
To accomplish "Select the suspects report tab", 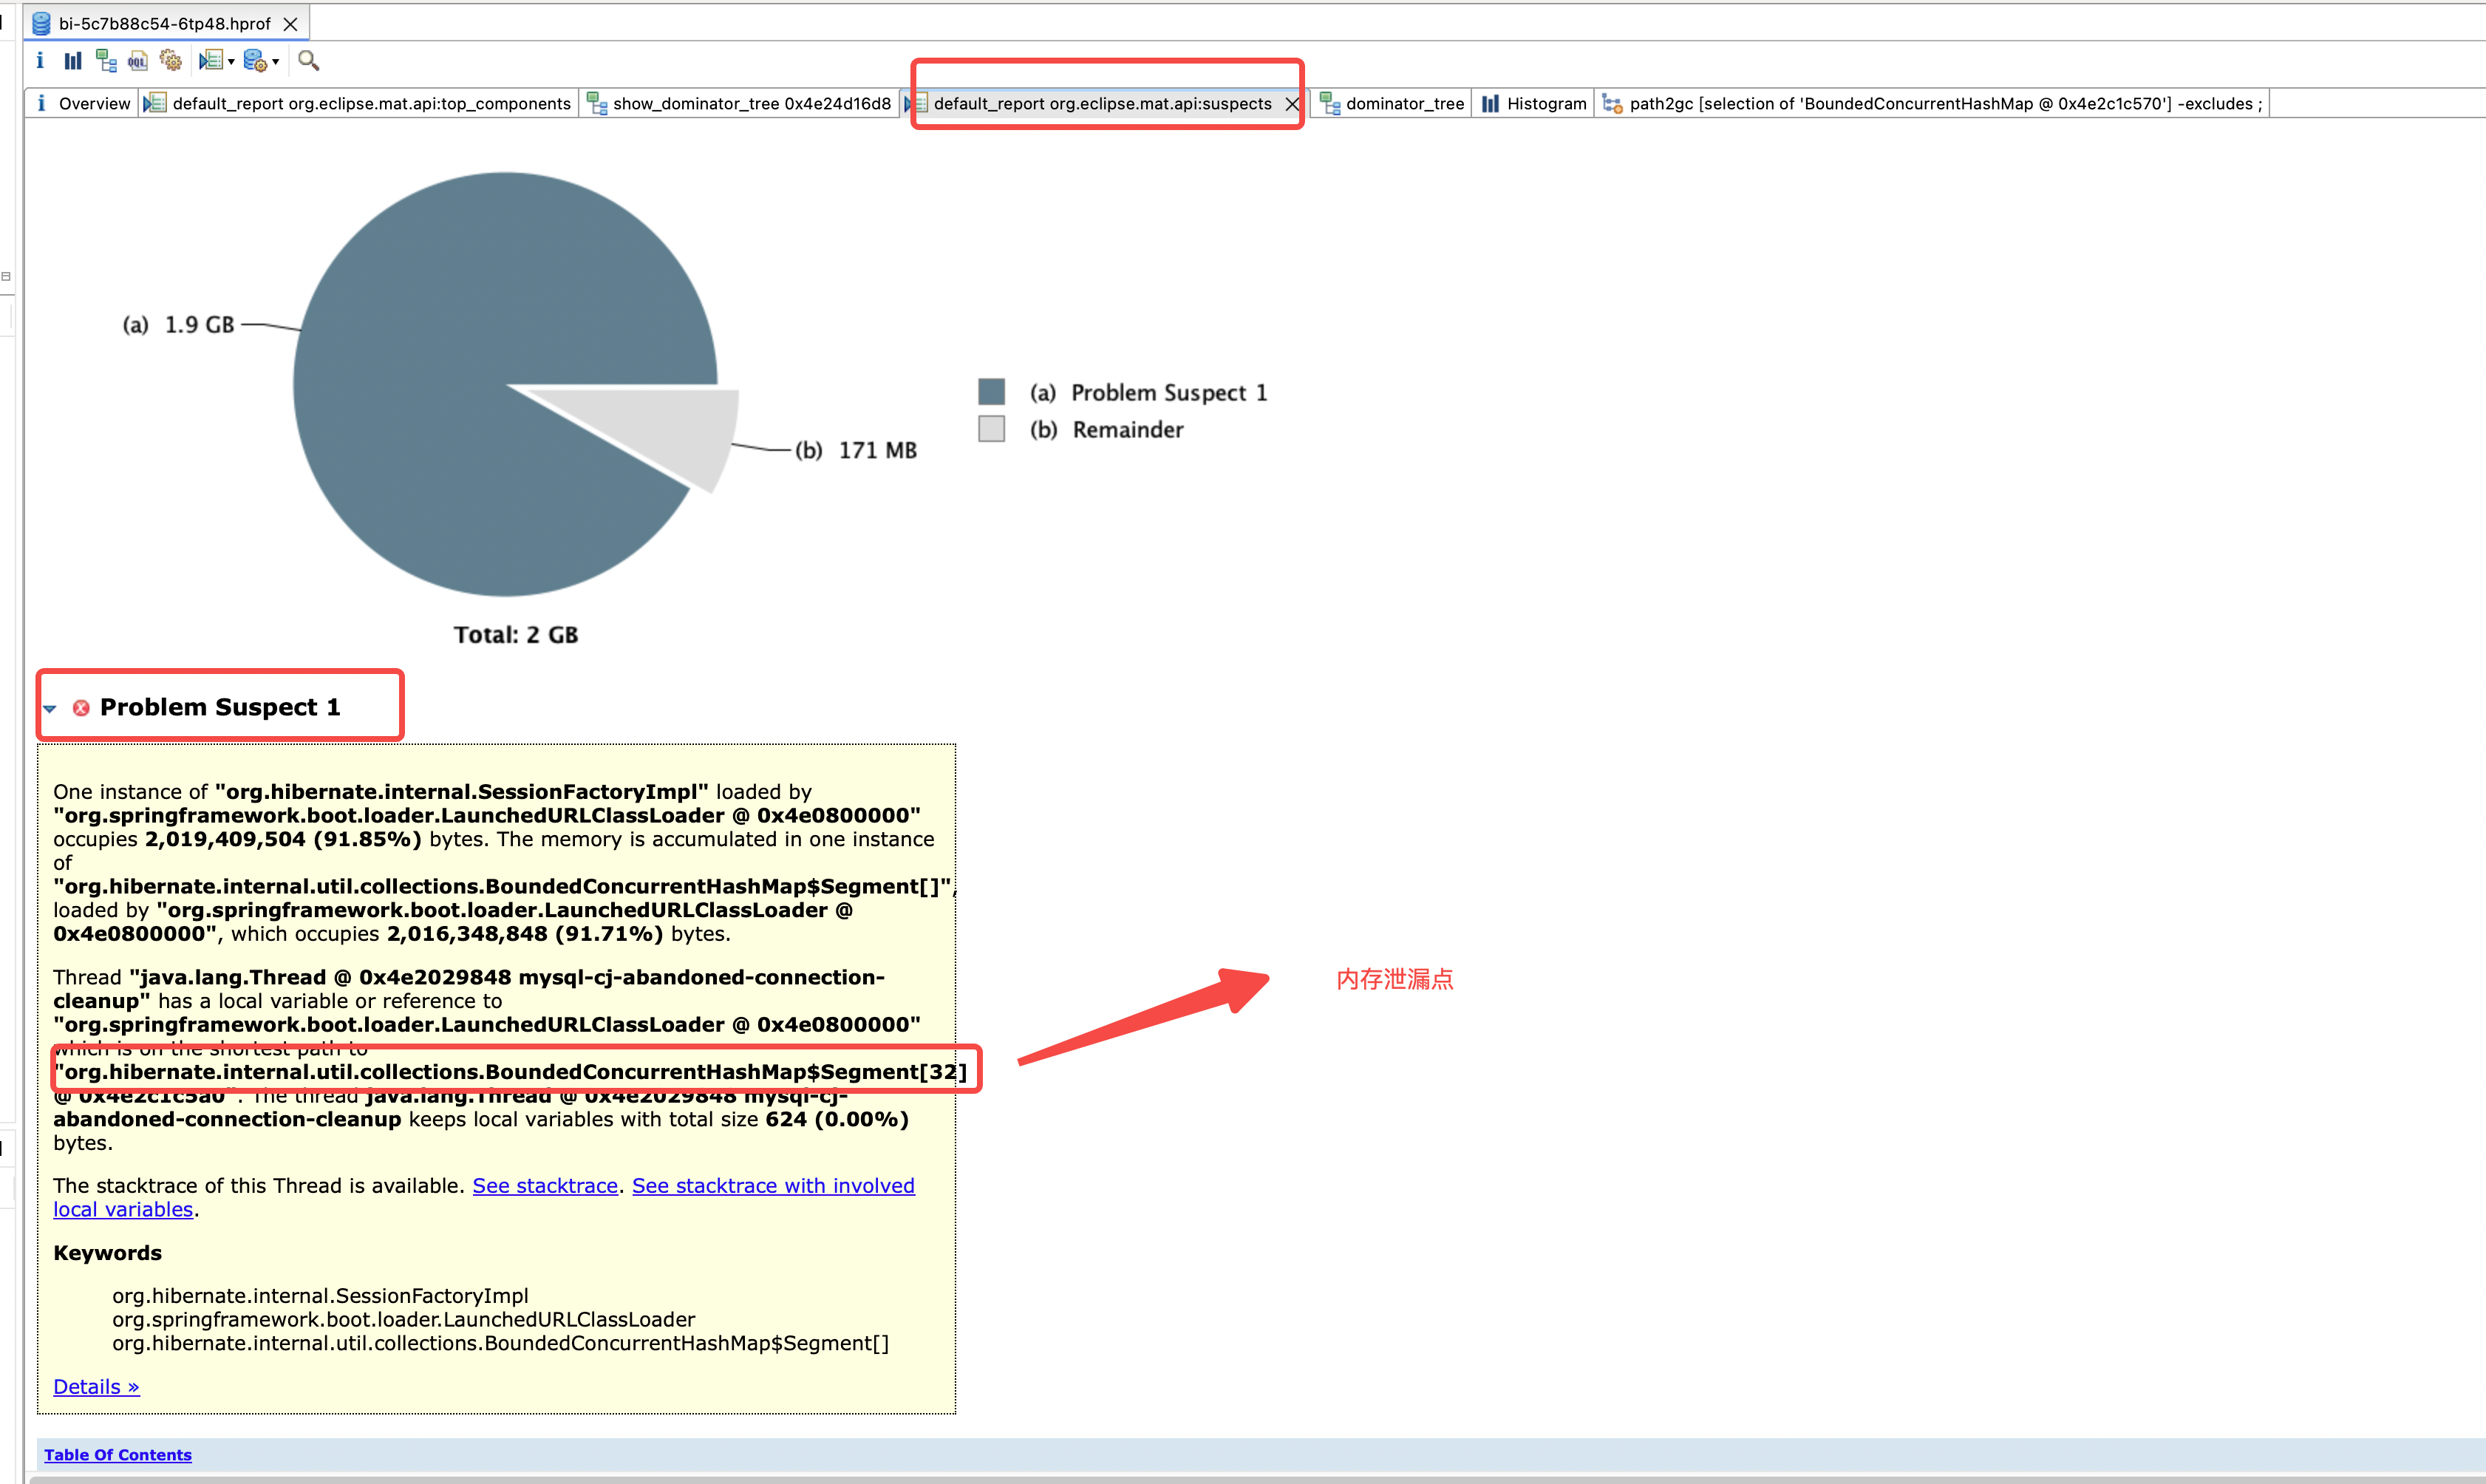I will (1102, 103).
